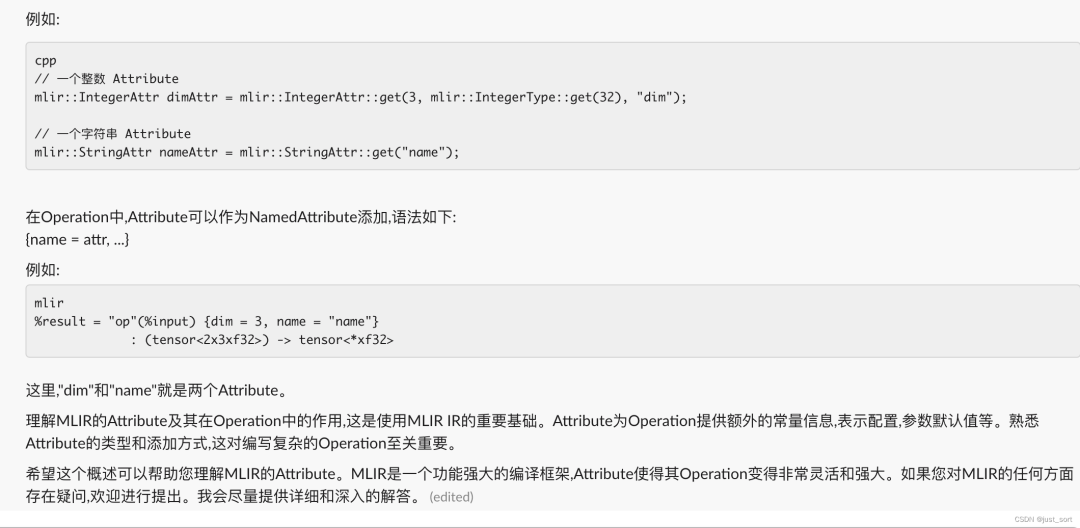The width and height of the screenshot is (1080, 528).
Task: Click the line stating "dim" and "name" are Attributes
Action: pyautogui.click(x=156, y=390)
